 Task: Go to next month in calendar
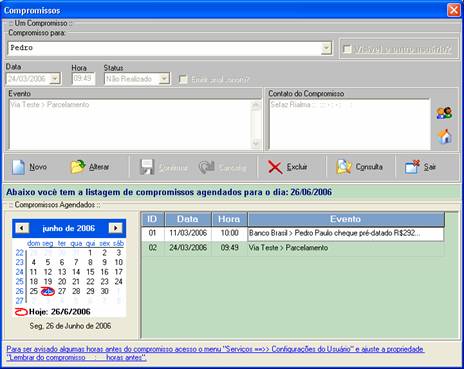(x=115, y=228)
